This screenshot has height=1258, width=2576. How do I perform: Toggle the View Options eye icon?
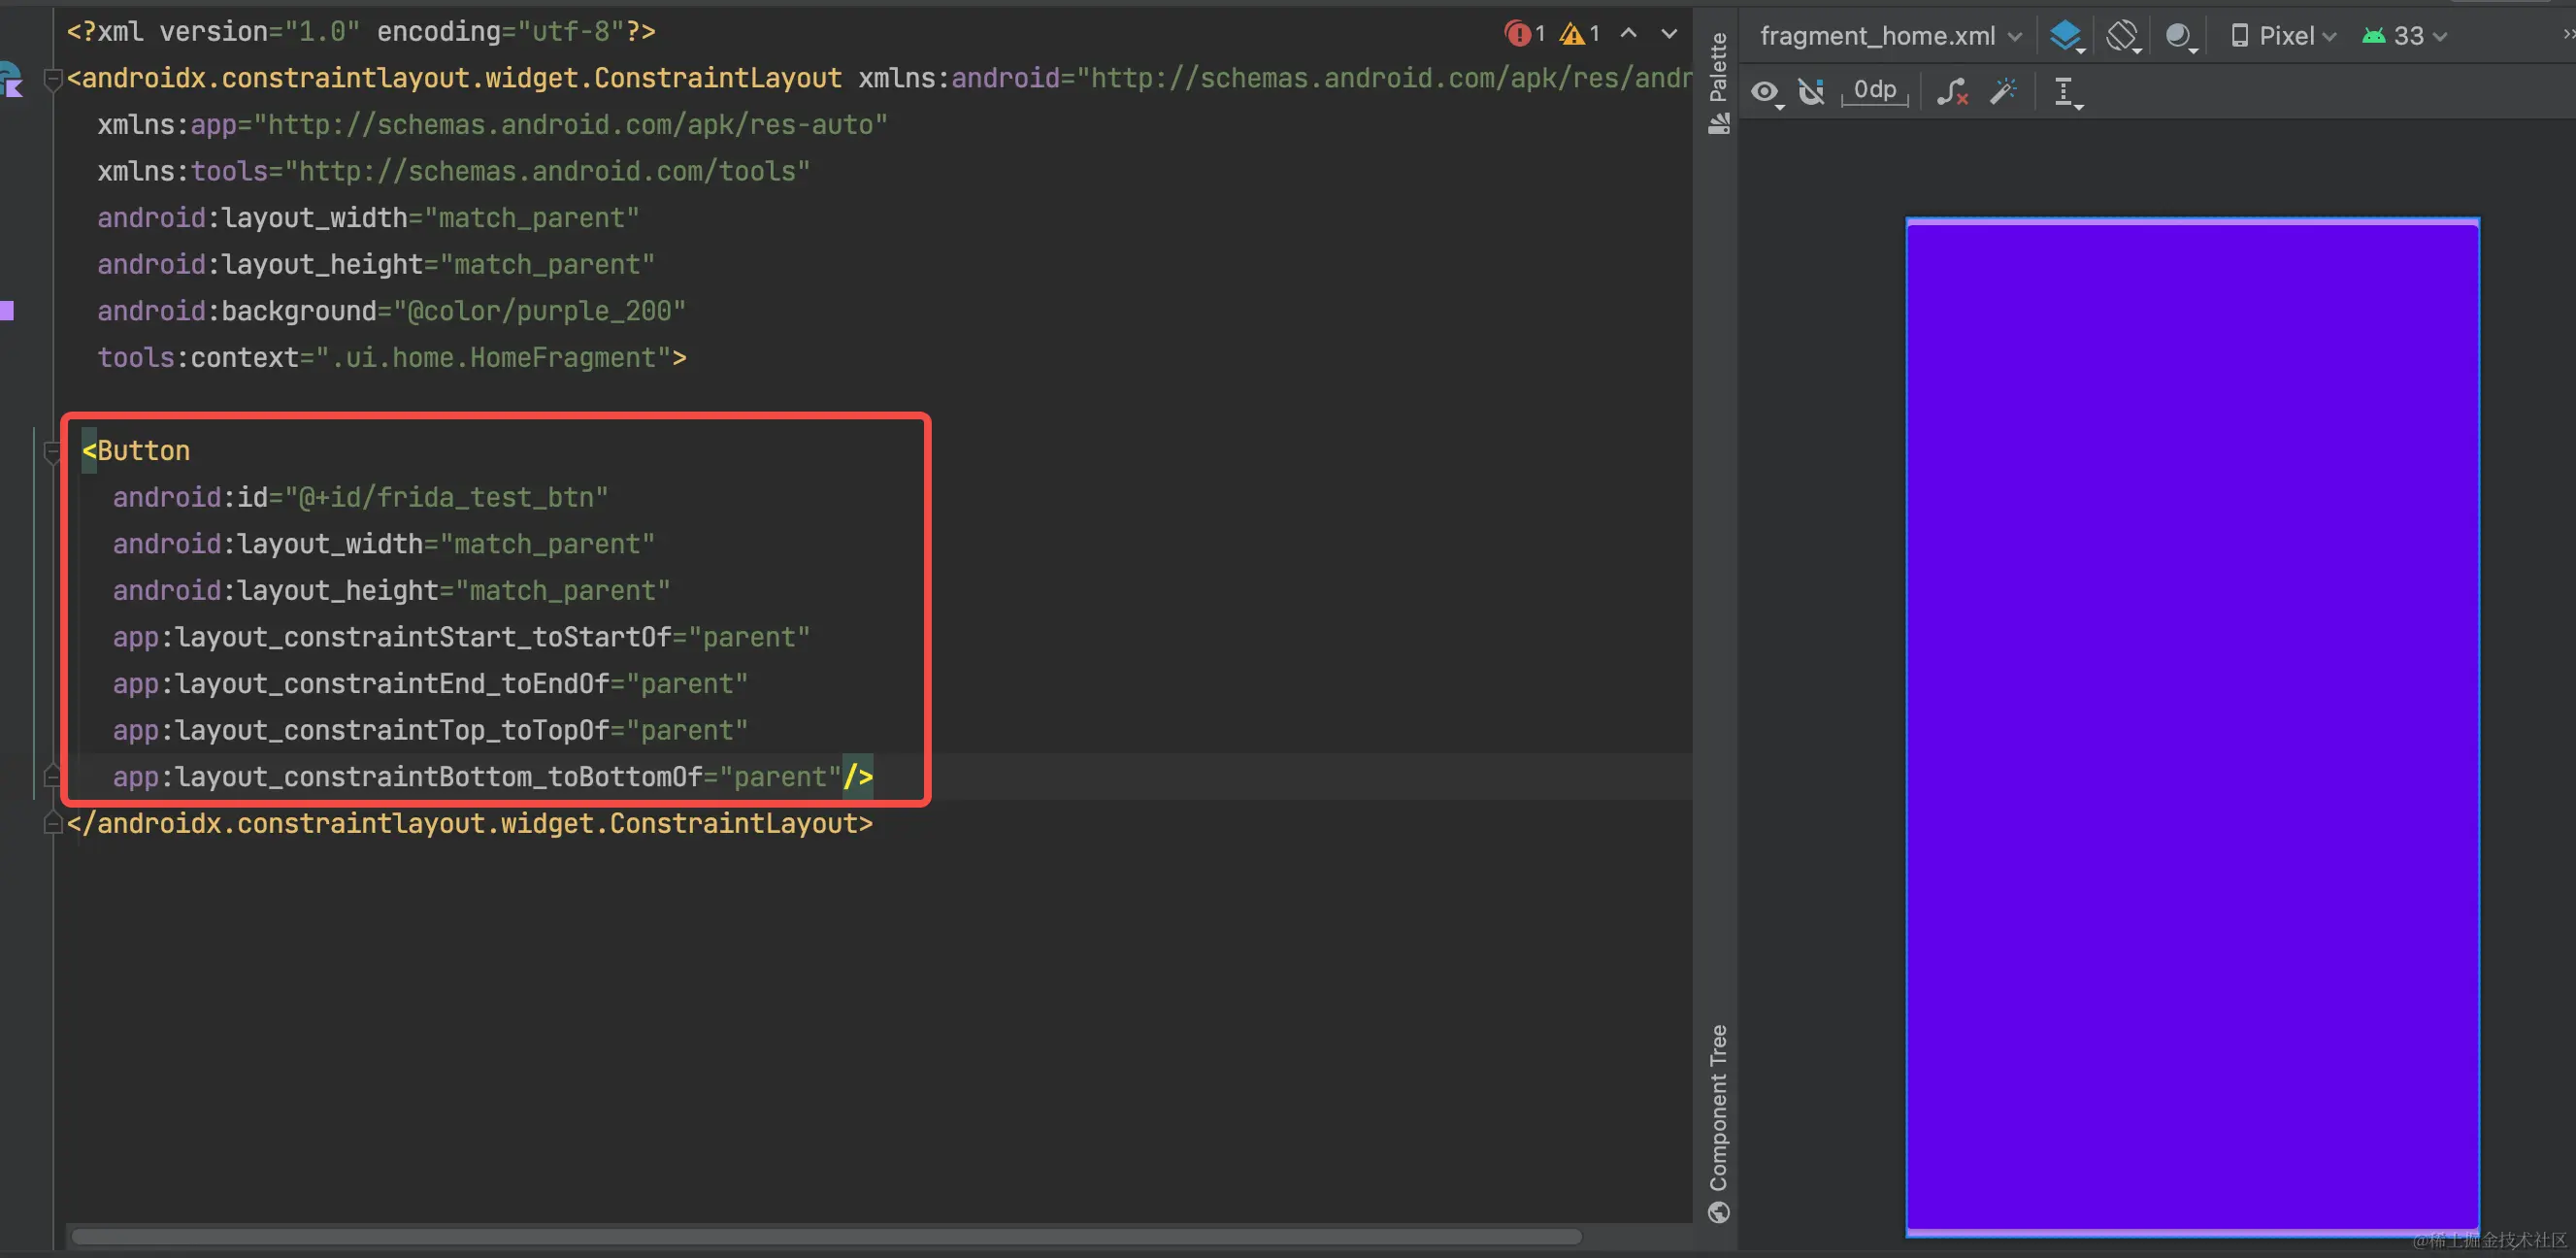pyautogui.click(x=1766, y=92)
